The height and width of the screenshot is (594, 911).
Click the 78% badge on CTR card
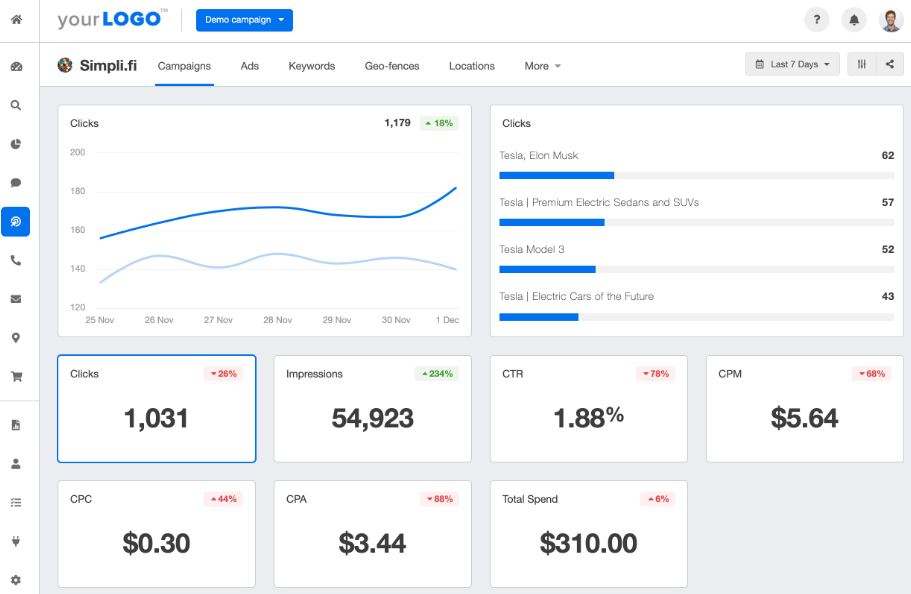[x=655, y=374]
